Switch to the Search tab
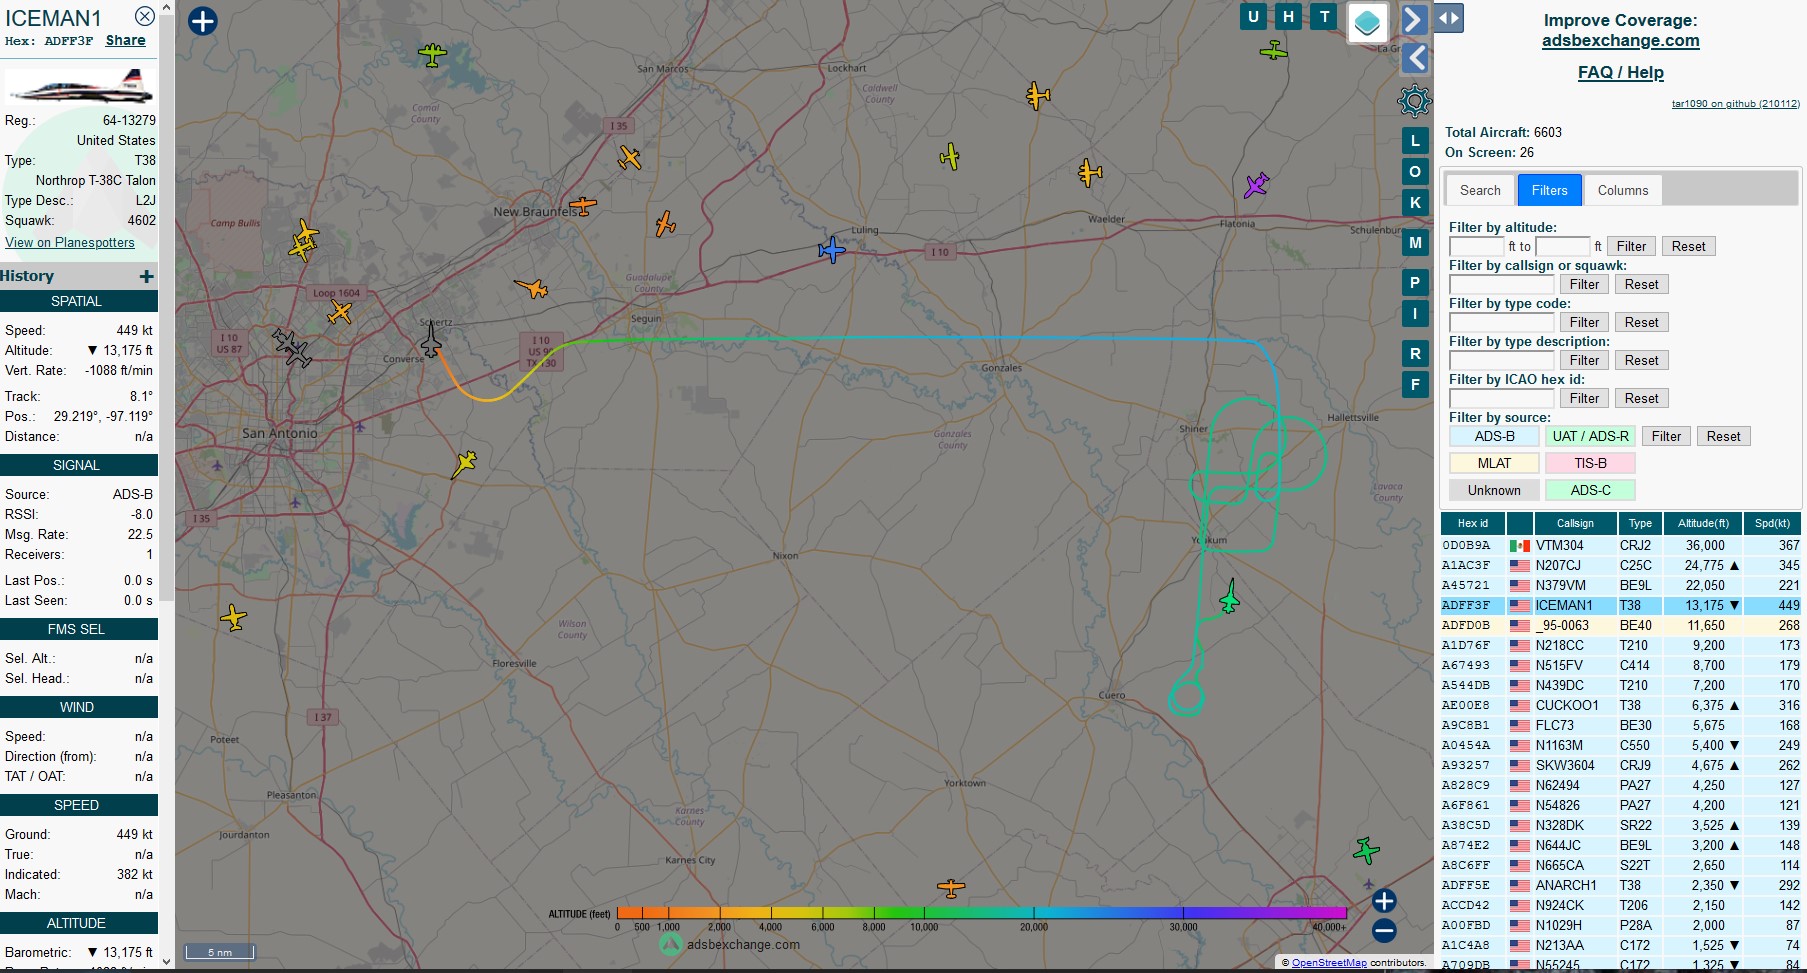This screenshot has height=973, width=1807. (1480, 190)
